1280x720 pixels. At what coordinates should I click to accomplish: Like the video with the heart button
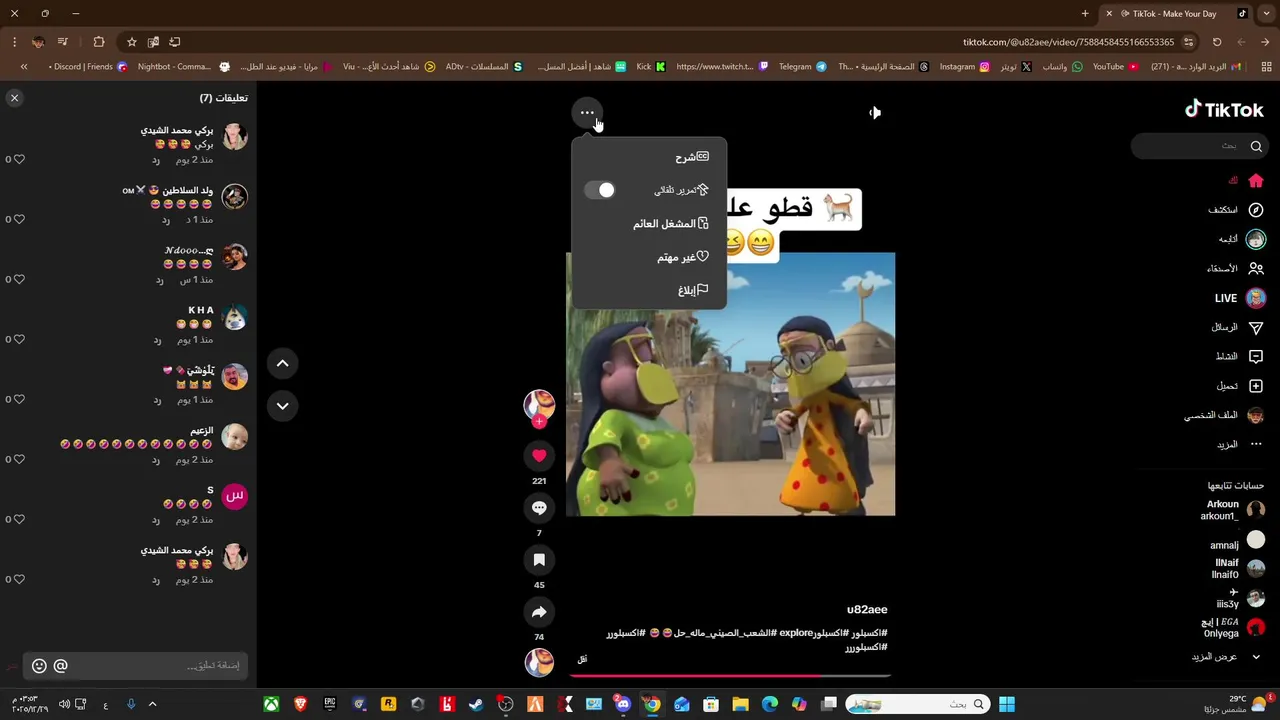539,456
